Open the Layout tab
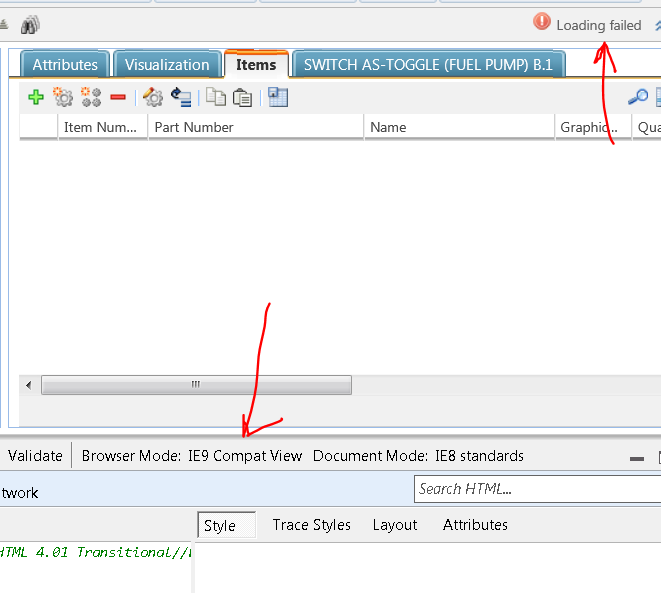 395,525
